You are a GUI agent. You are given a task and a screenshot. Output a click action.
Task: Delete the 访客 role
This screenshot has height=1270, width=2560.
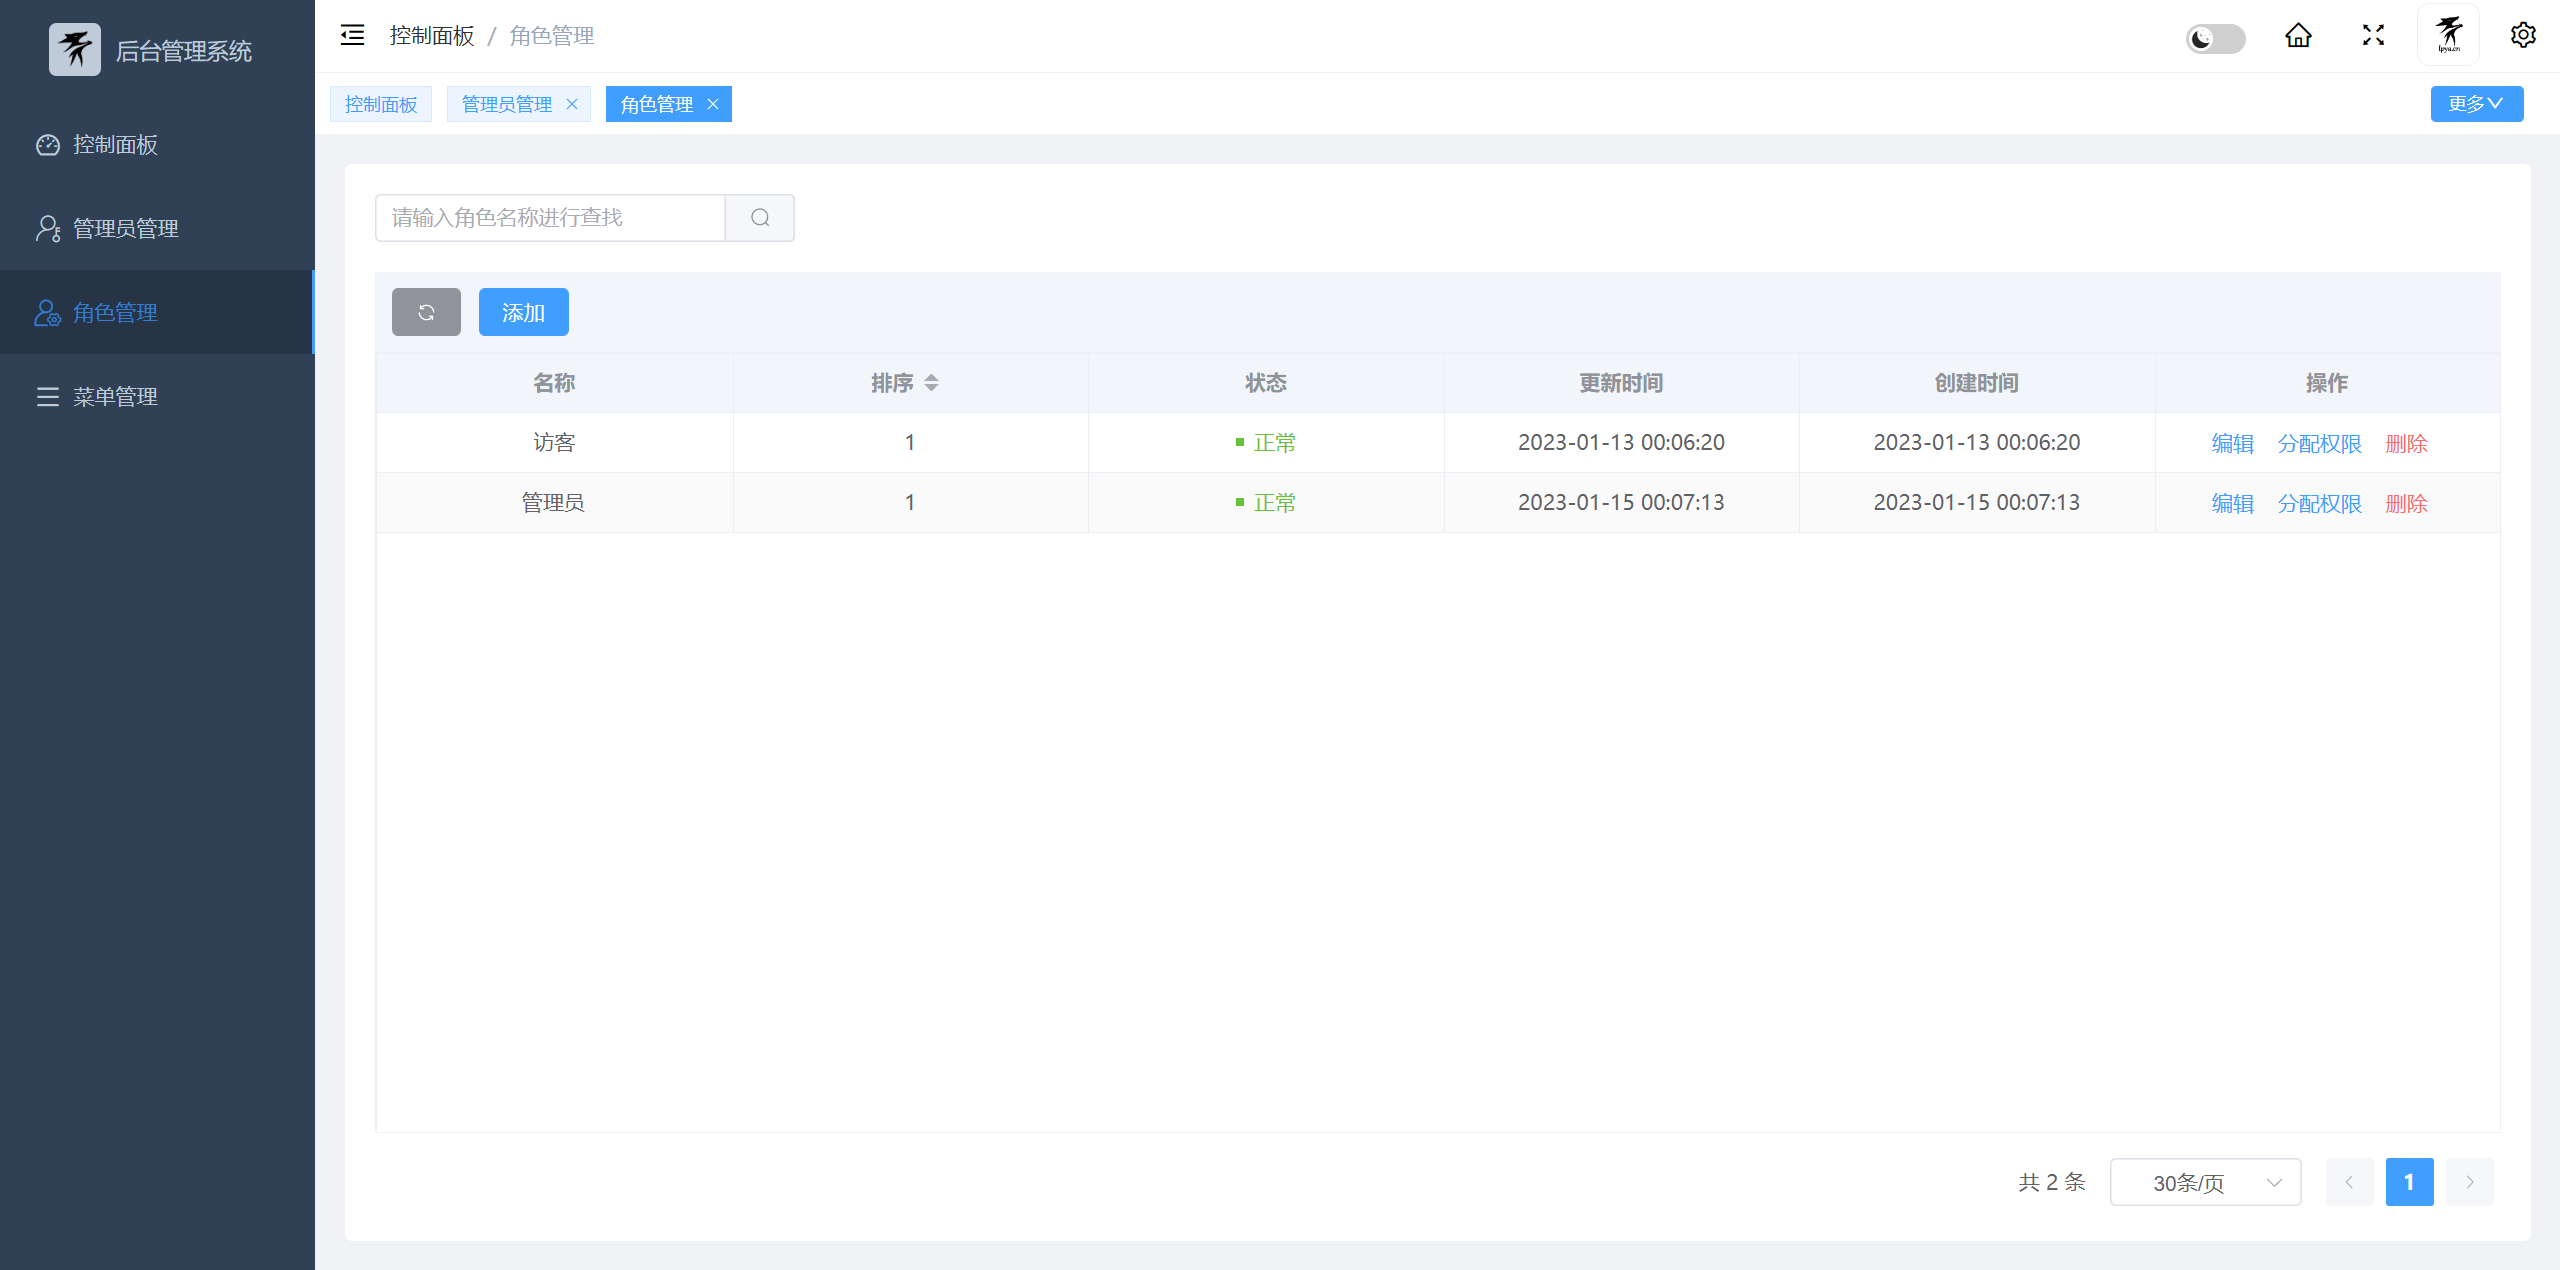pyautogui.click(x=2407, y=443)
